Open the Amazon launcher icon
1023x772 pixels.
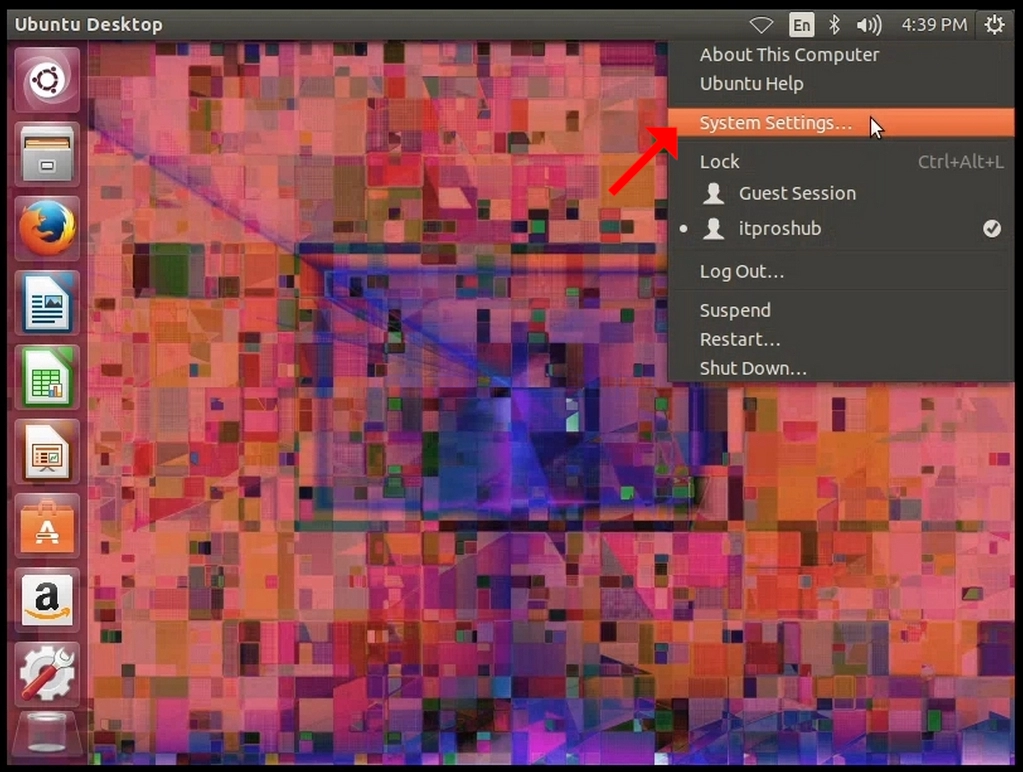point(47,601)
